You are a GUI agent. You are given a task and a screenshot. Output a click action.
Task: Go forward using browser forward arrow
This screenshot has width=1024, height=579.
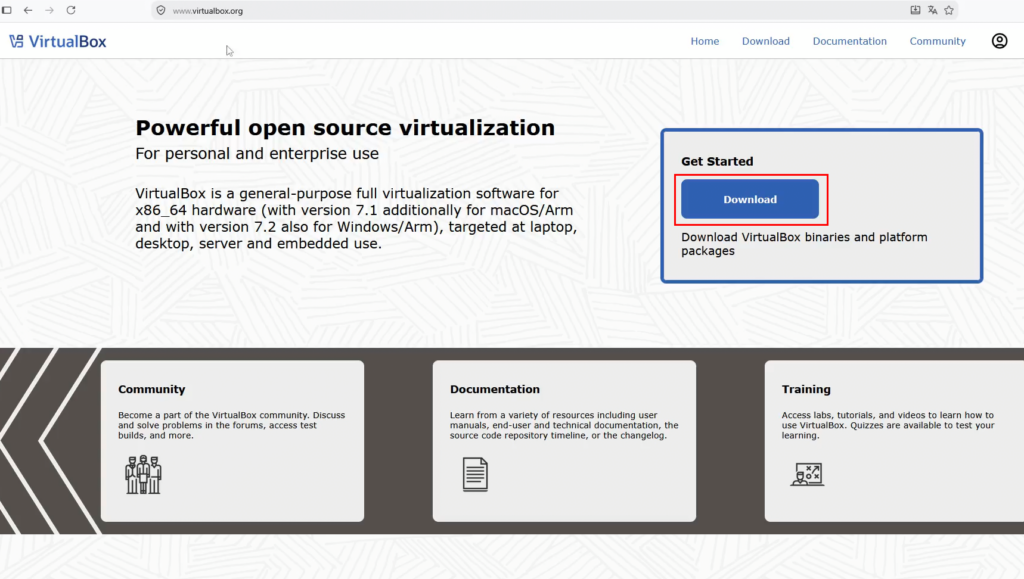(50, 10)
